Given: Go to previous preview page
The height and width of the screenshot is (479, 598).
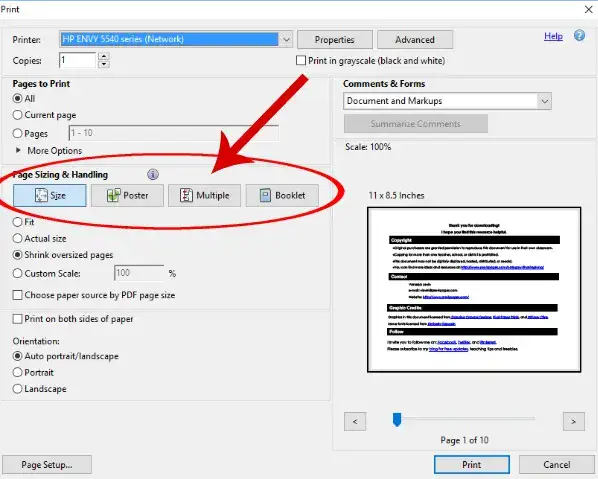Looking at the screenshot, I should [x=355, y=421].
